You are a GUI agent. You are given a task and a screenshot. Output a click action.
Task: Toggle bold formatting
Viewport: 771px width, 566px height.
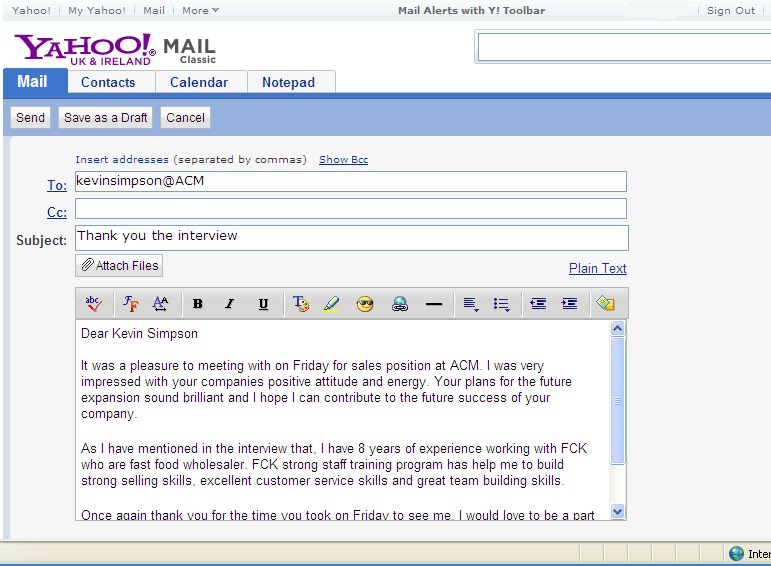pyautogui.click(x=198, y=304)
